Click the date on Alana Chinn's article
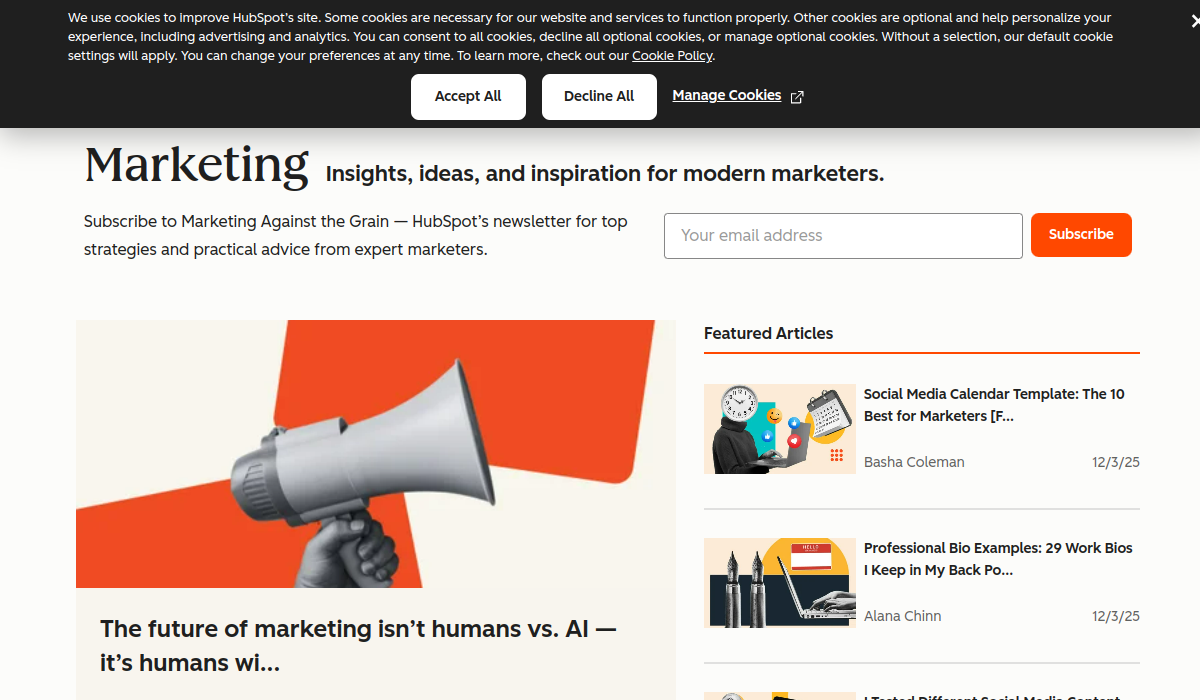 point(1116,616)
